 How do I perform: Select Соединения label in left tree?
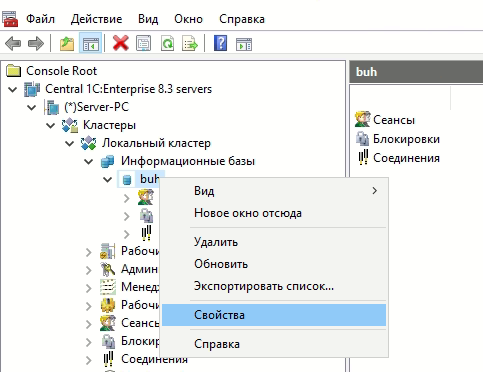click(154, 359)
